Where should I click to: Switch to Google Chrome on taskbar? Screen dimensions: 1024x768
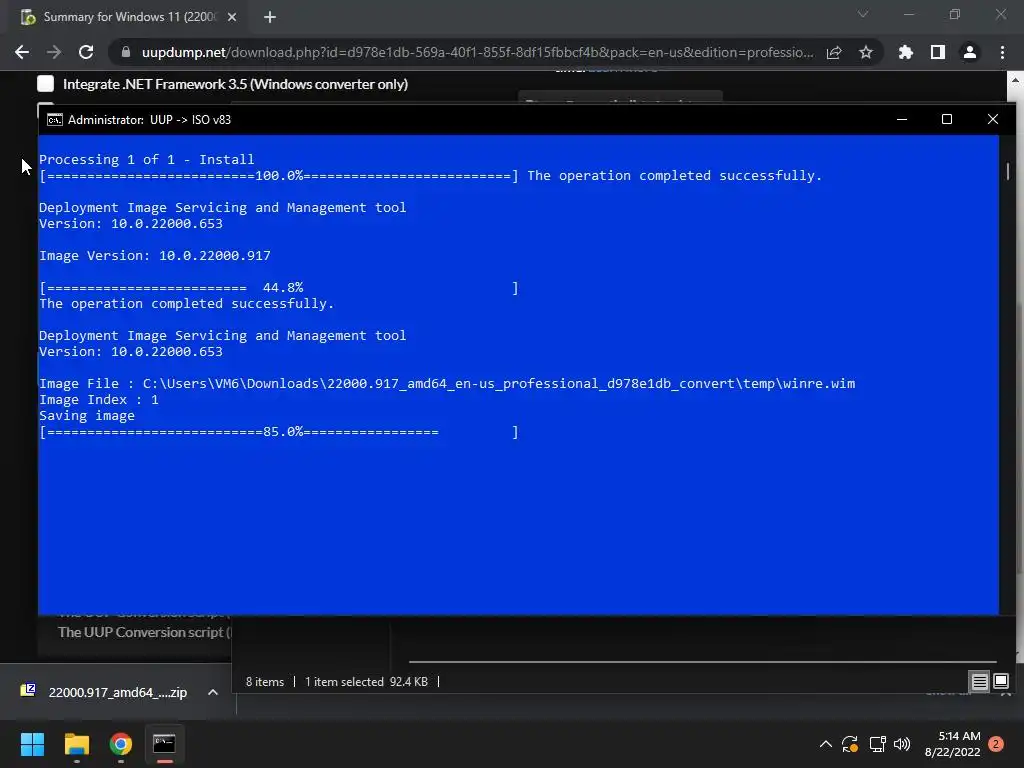[121, 744]
